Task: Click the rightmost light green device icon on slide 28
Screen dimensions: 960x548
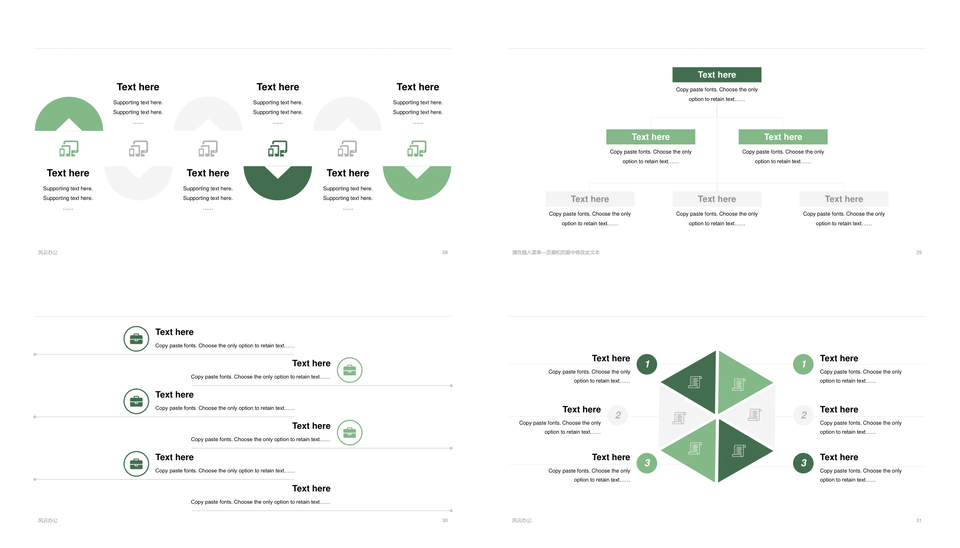Action: pos(417,149)
